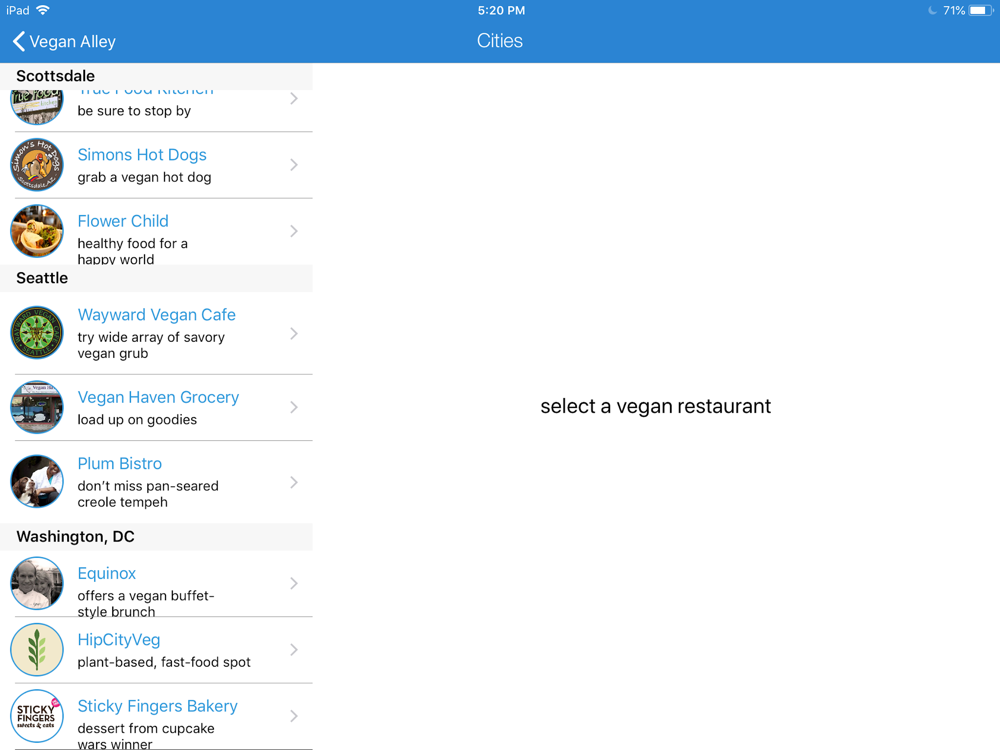Expand Wayward Vegan Cafe row chevron
Image resolution: width=1000 pixels, height=750 pixels.
click(x=293, y=334)
